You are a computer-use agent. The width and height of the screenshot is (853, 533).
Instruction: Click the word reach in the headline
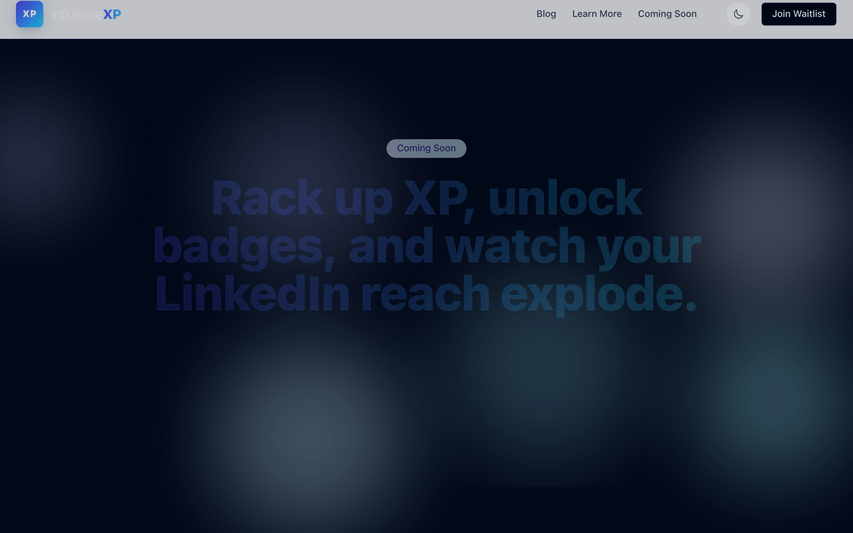click(x=425, y=294)
